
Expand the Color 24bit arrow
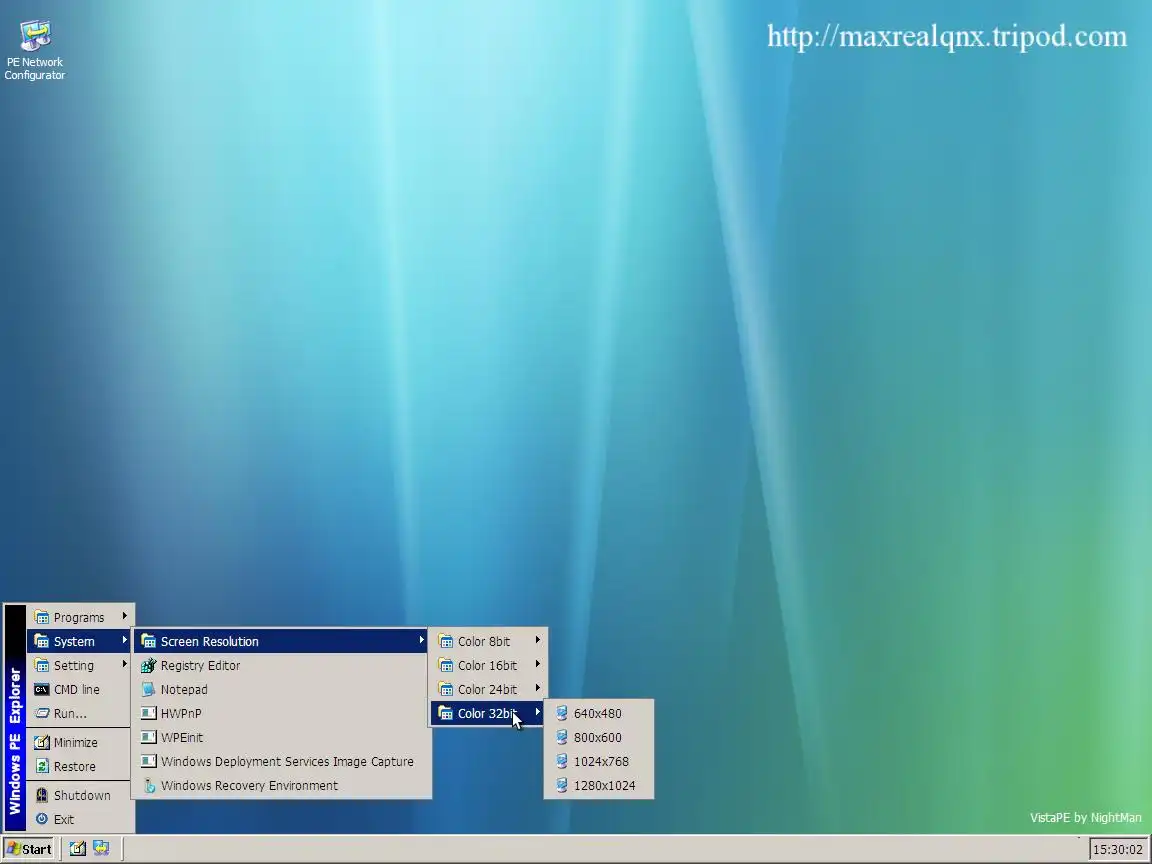tap(538, 688)
